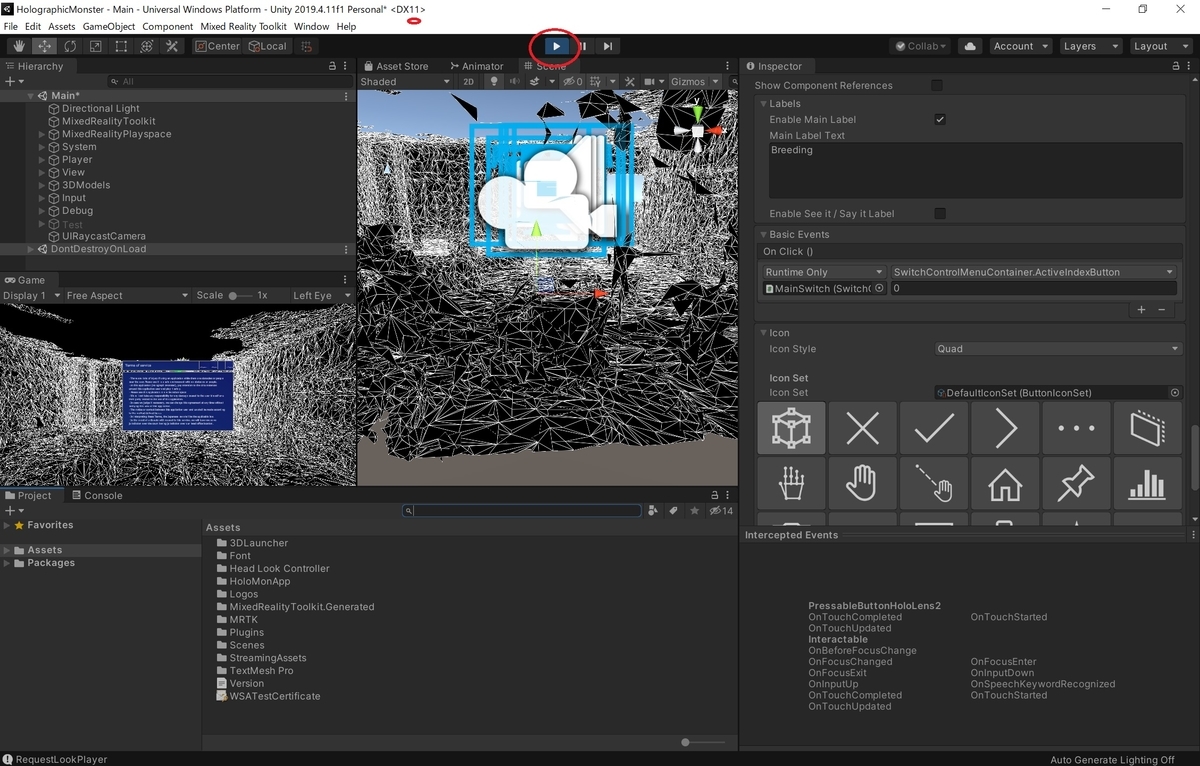The height and width of the screenshot is (766, 1200).
Task: Select the Move tool
Action: coord(44,46)
